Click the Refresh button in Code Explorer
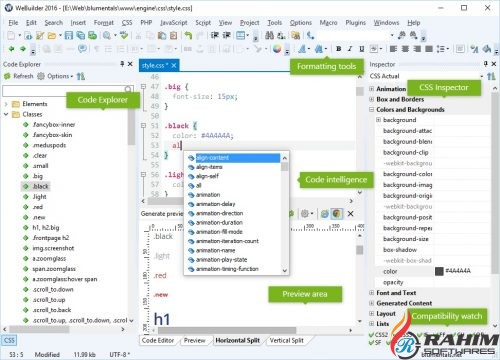Image resolution: width=500 pixels, height=360 pixels. click(19, 76)
